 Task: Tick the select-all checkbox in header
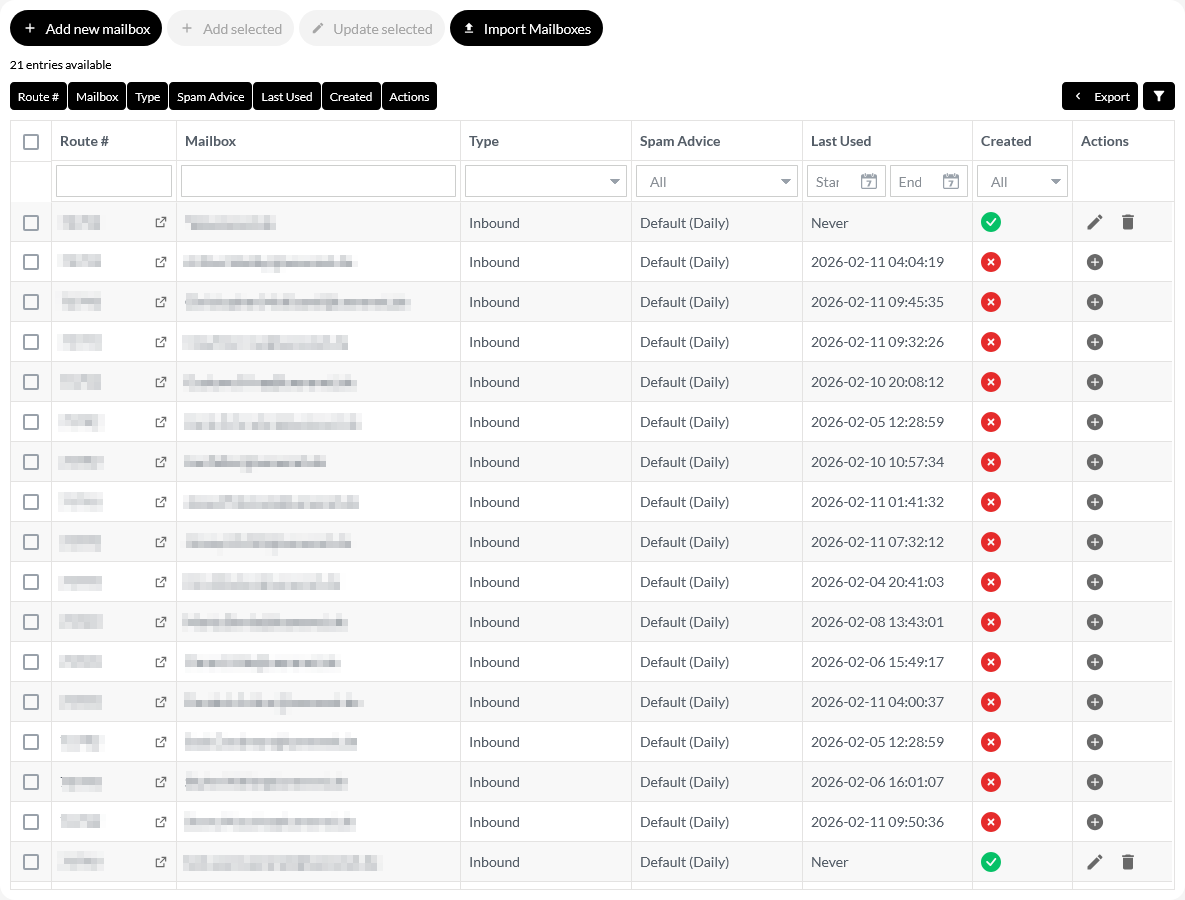[31, 142]
